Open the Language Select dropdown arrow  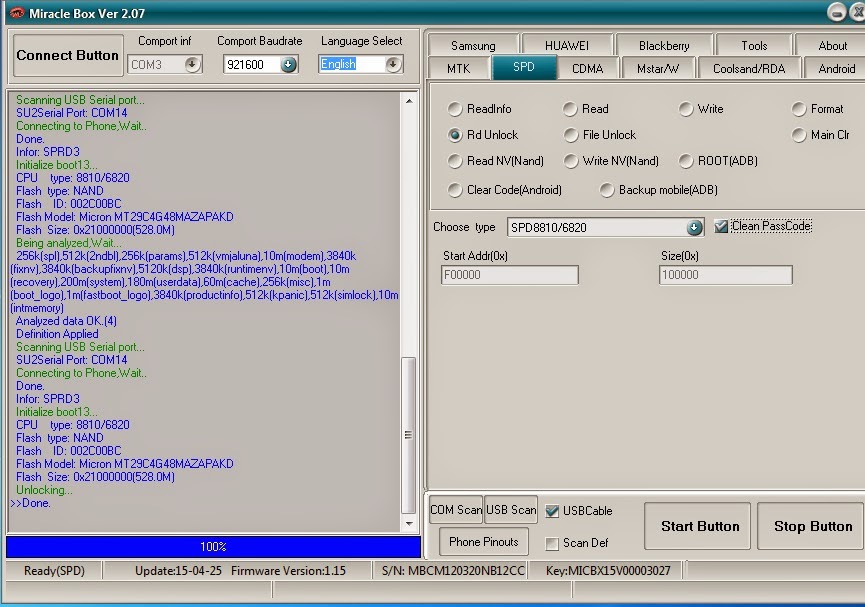coord(393,64)
